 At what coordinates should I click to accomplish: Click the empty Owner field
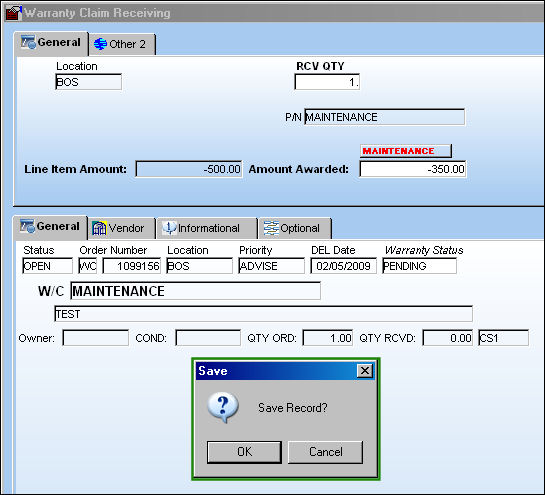pyautogui.click(x=95, y=338)
